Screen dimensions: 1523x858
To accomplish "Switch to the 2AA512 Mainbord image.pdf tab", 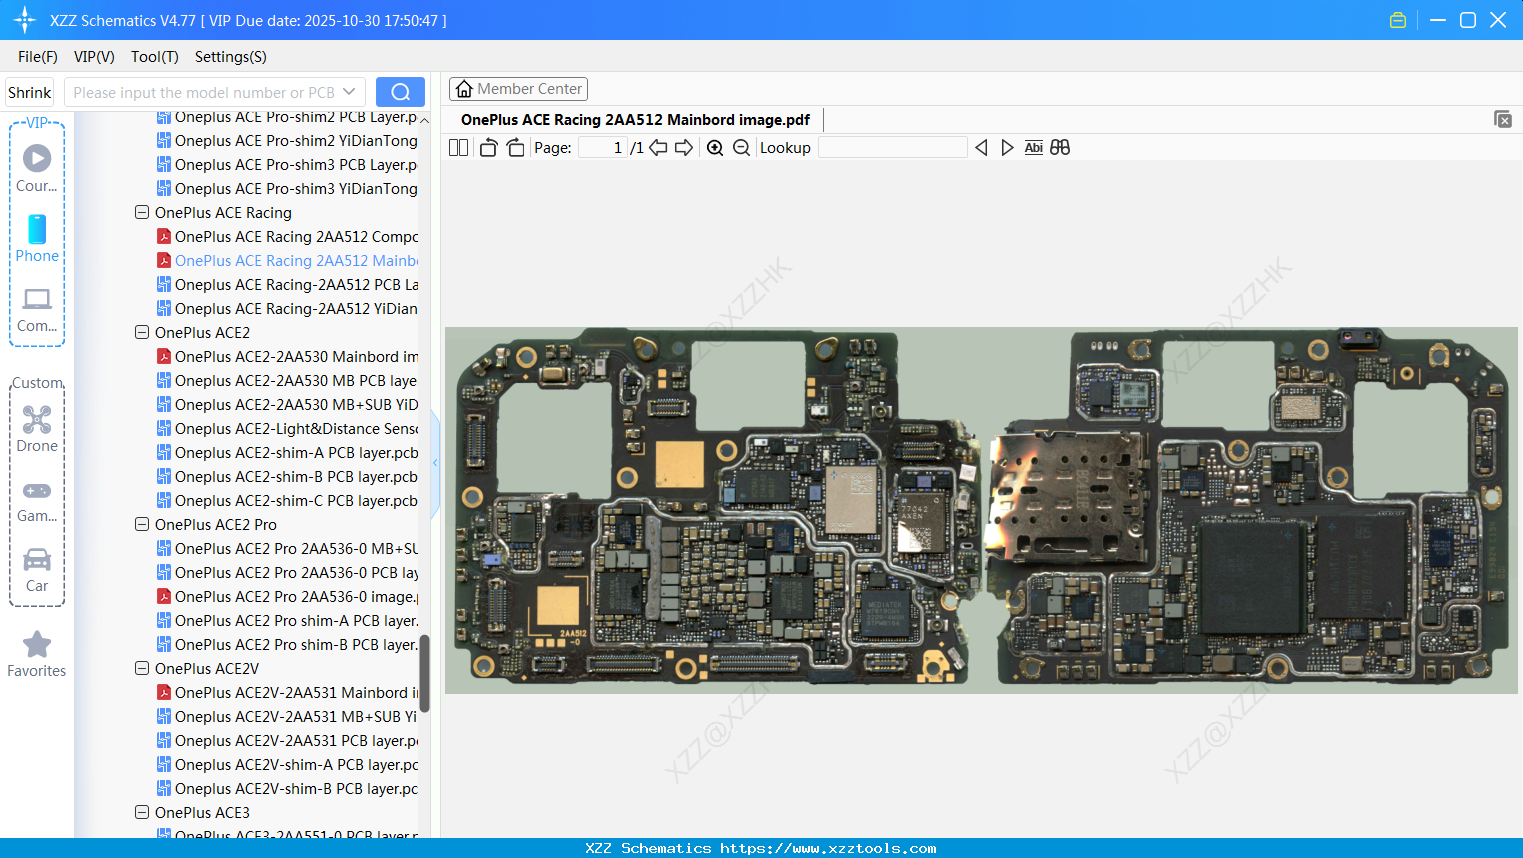I will (x=634, y=119).
